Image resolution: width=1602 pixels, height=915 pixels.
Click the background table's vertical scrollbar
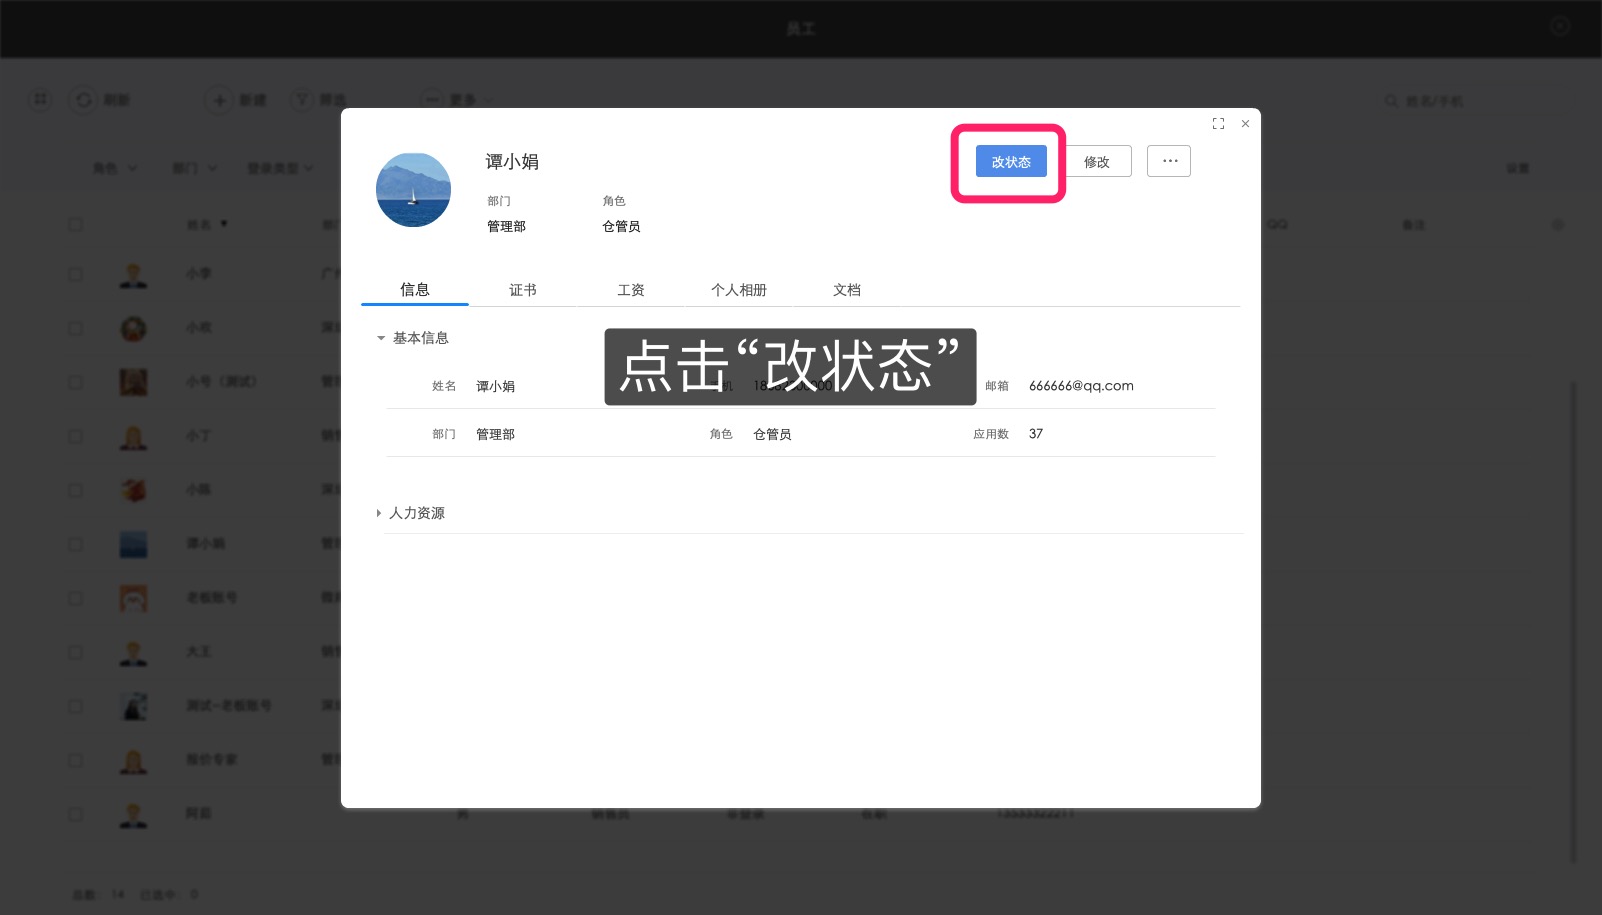pos(1573,620)
